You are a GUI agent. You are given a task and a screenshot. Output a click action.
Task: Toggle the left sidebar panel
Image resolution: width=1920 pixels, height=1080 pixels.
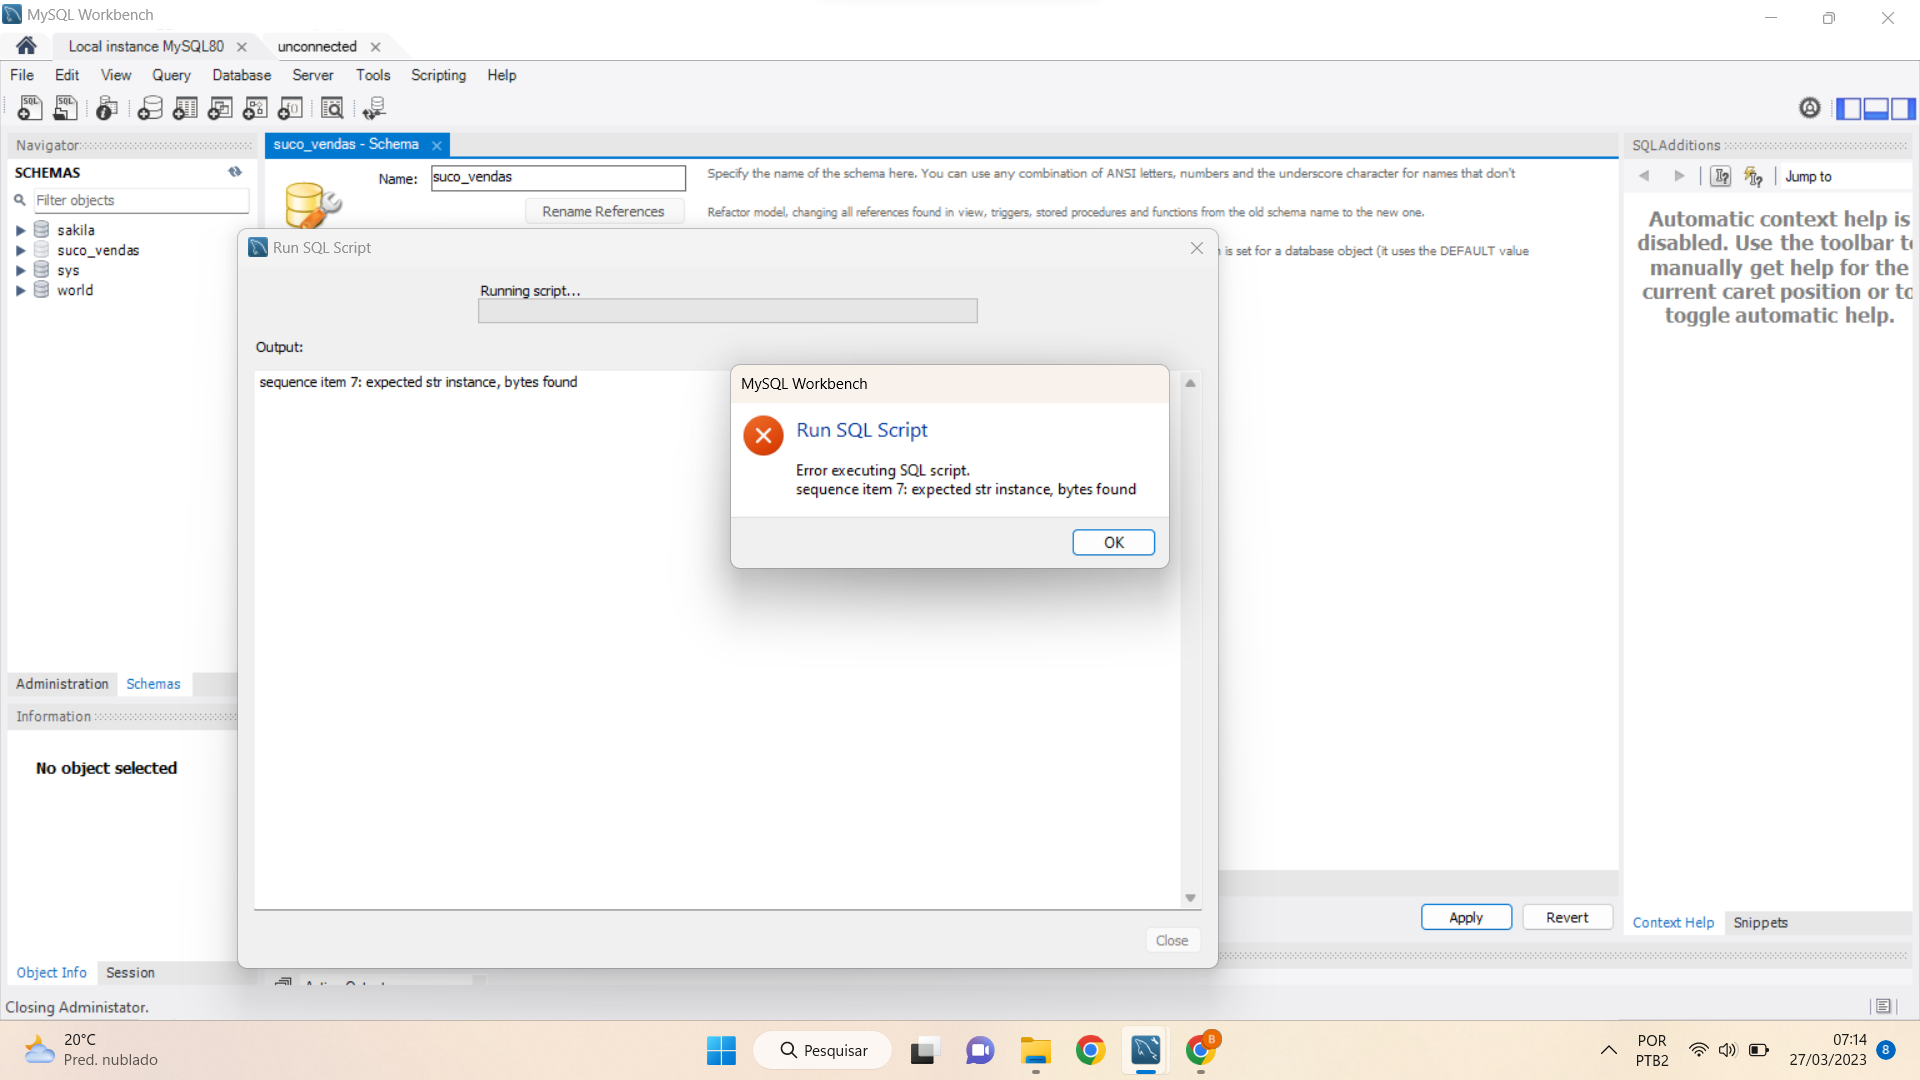pos(1849,108)
